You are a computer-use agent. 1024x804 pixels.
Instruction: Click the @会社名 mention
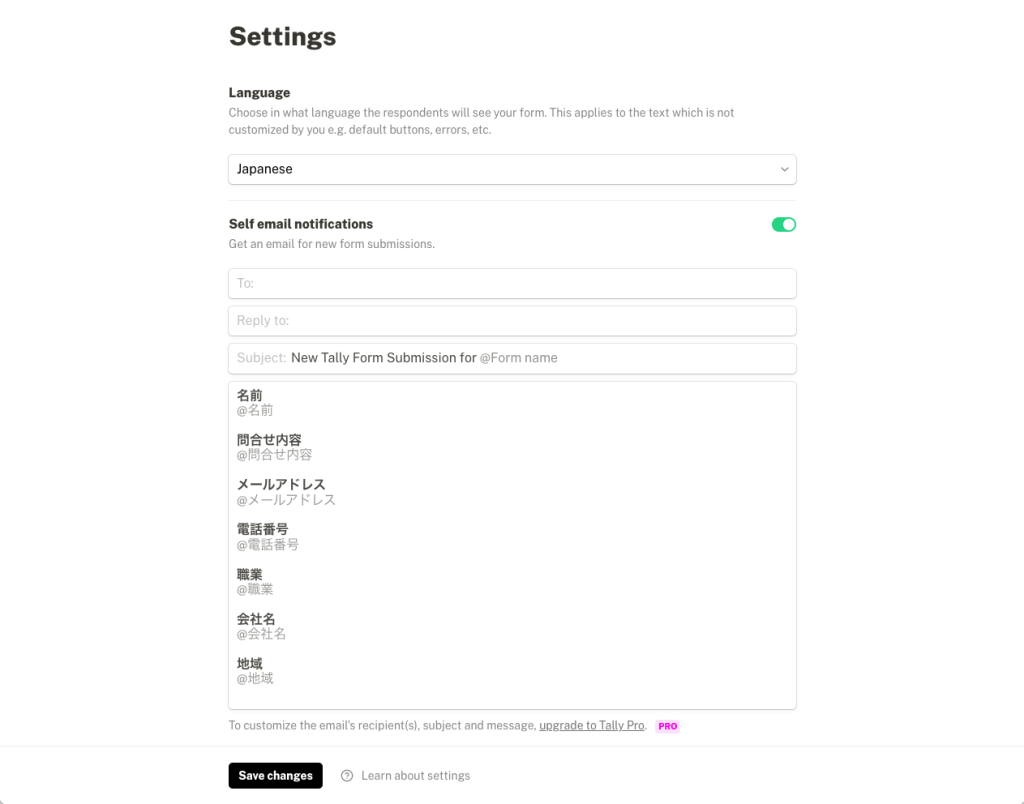[261, 634]
